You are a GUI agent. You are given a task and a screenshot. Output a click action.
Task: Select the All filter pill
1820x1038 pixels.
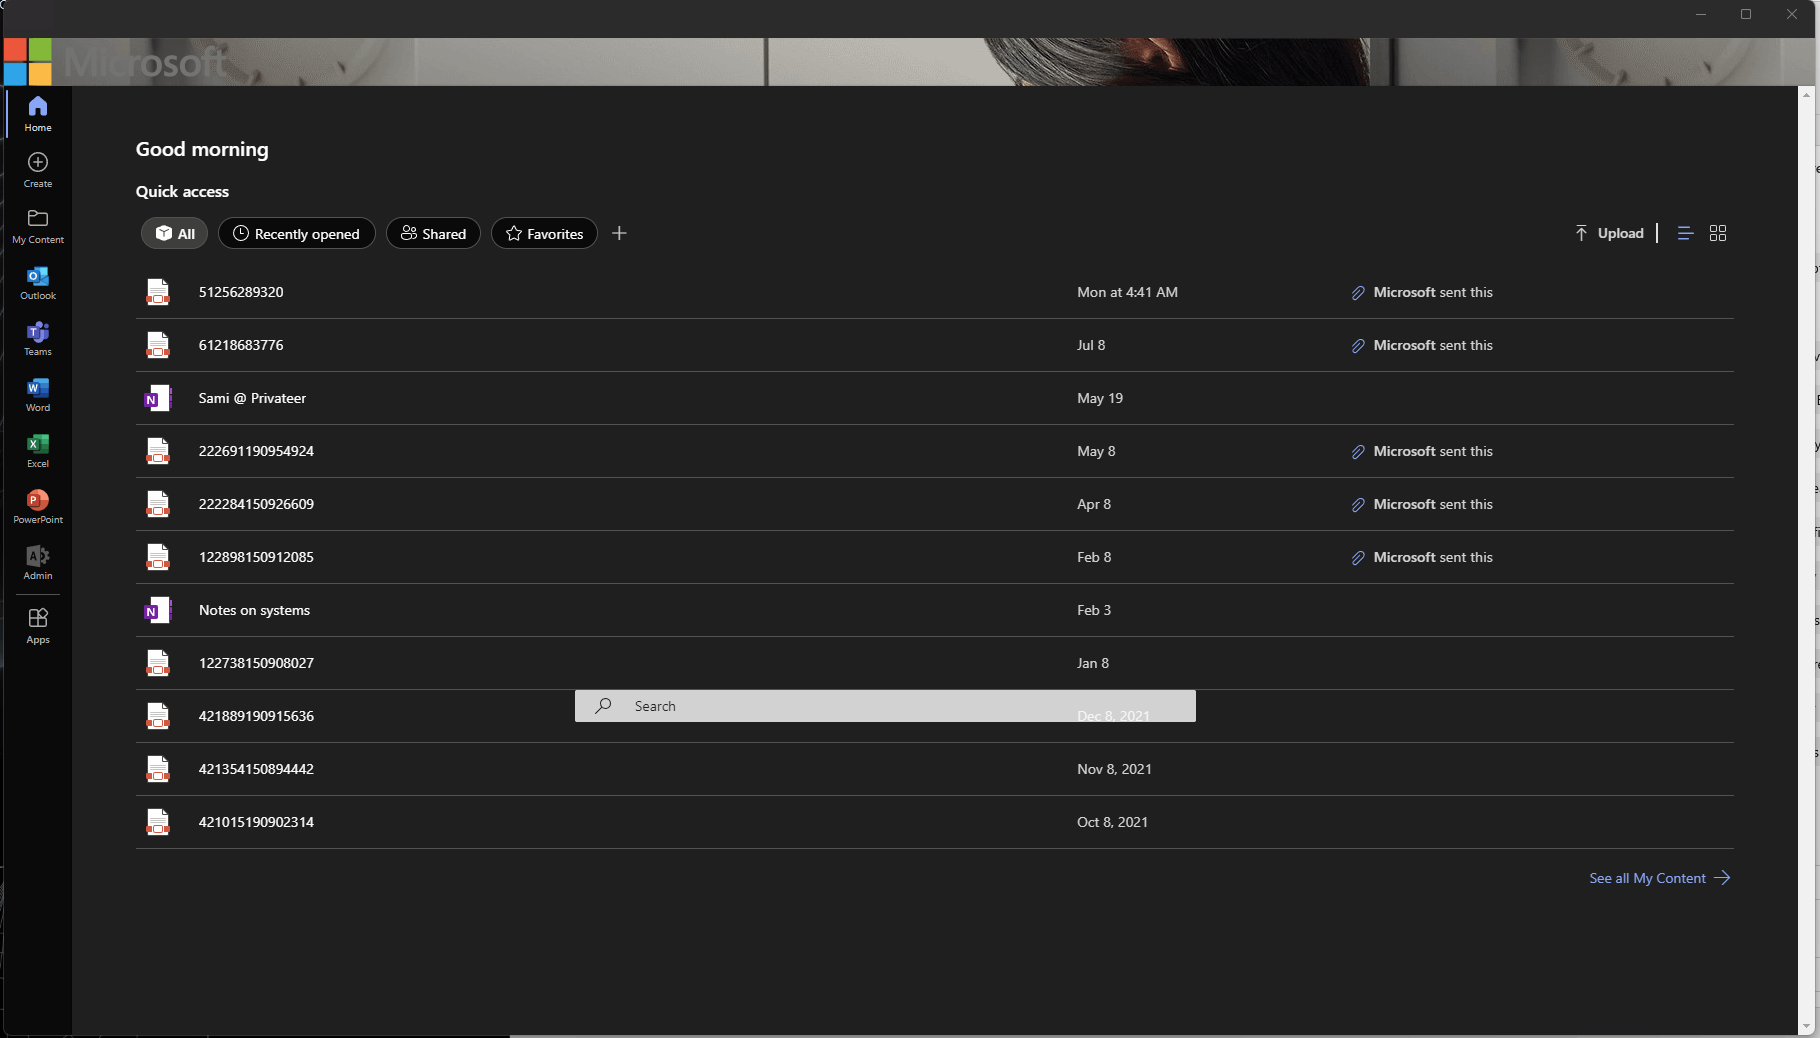pos(175,233)
